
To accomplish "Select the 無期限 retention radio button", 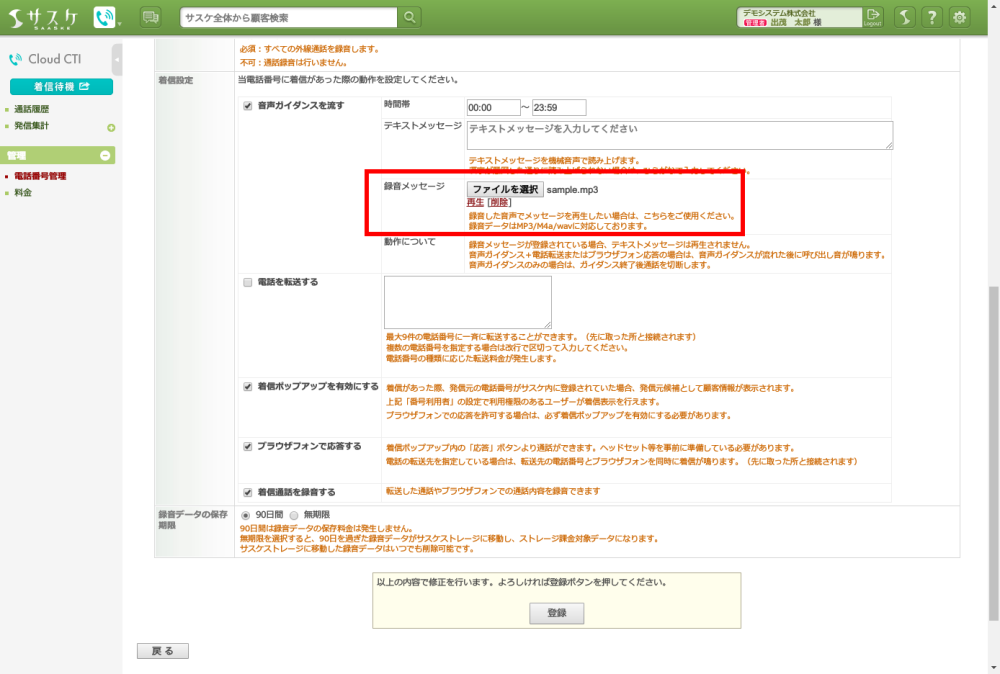I will (x=294, y=514).
